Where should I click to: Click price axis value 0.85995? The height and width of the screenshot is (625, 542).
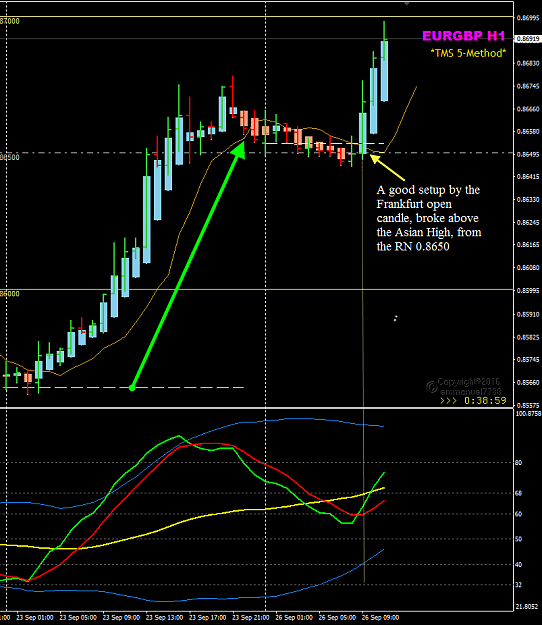pyautogui.click(x=528, y=291)
